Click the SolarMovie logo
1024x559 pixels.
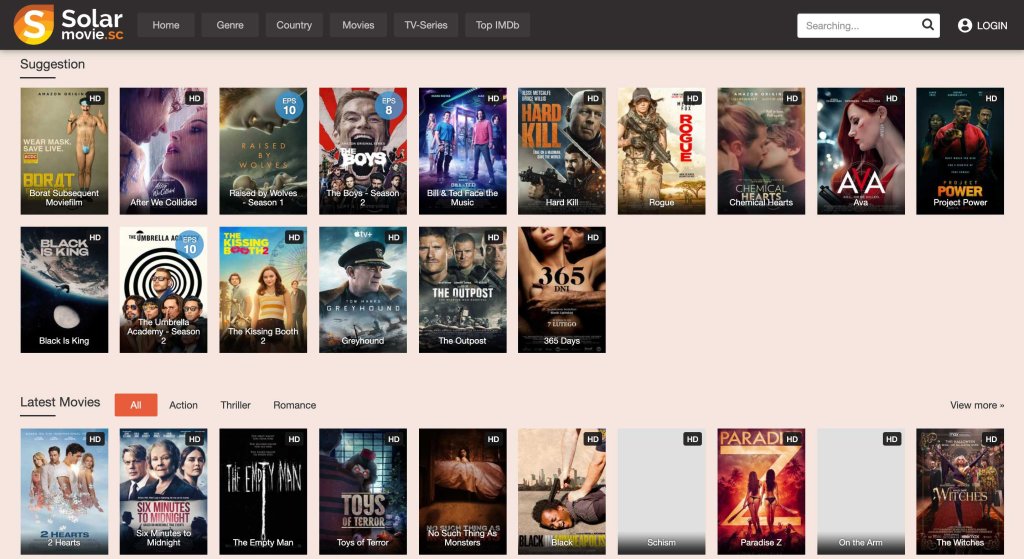coord(69,25)
